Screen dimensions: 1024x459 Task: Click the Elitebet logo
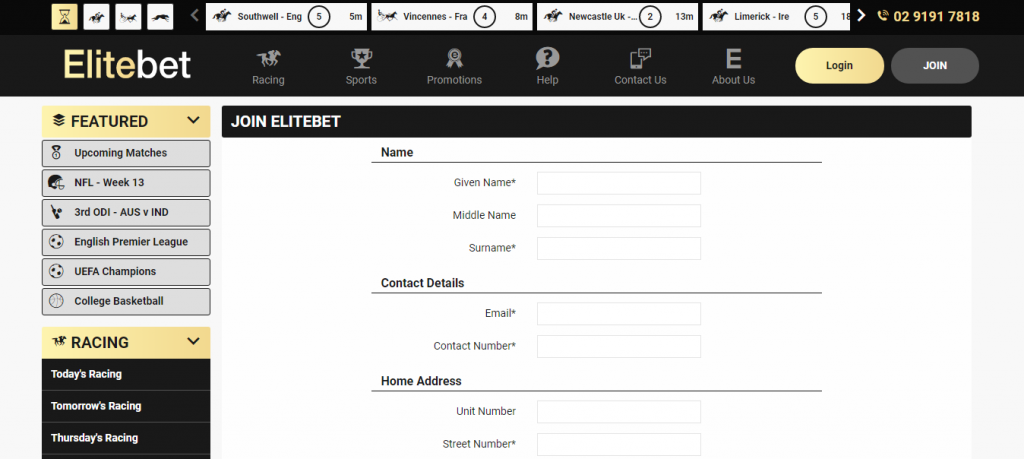click(127, 65)
